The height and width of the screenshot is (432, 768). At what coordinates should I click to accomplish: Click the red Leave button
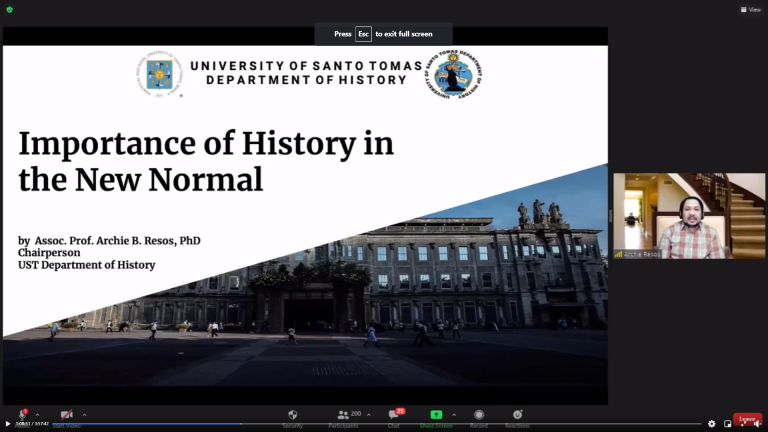click(747, 419)
